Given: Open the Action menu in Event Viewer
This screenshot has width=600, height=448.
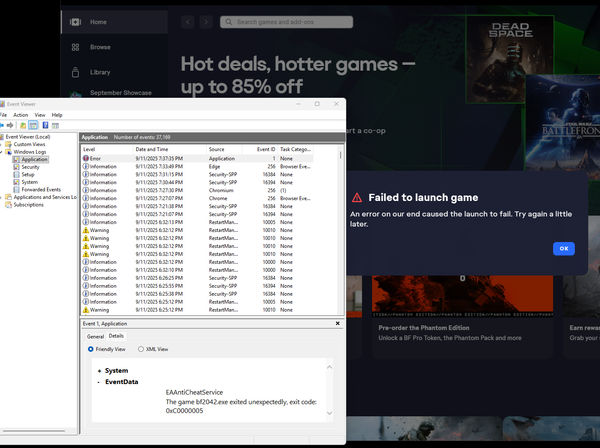Looking at the screenshot, I should 21,115.
